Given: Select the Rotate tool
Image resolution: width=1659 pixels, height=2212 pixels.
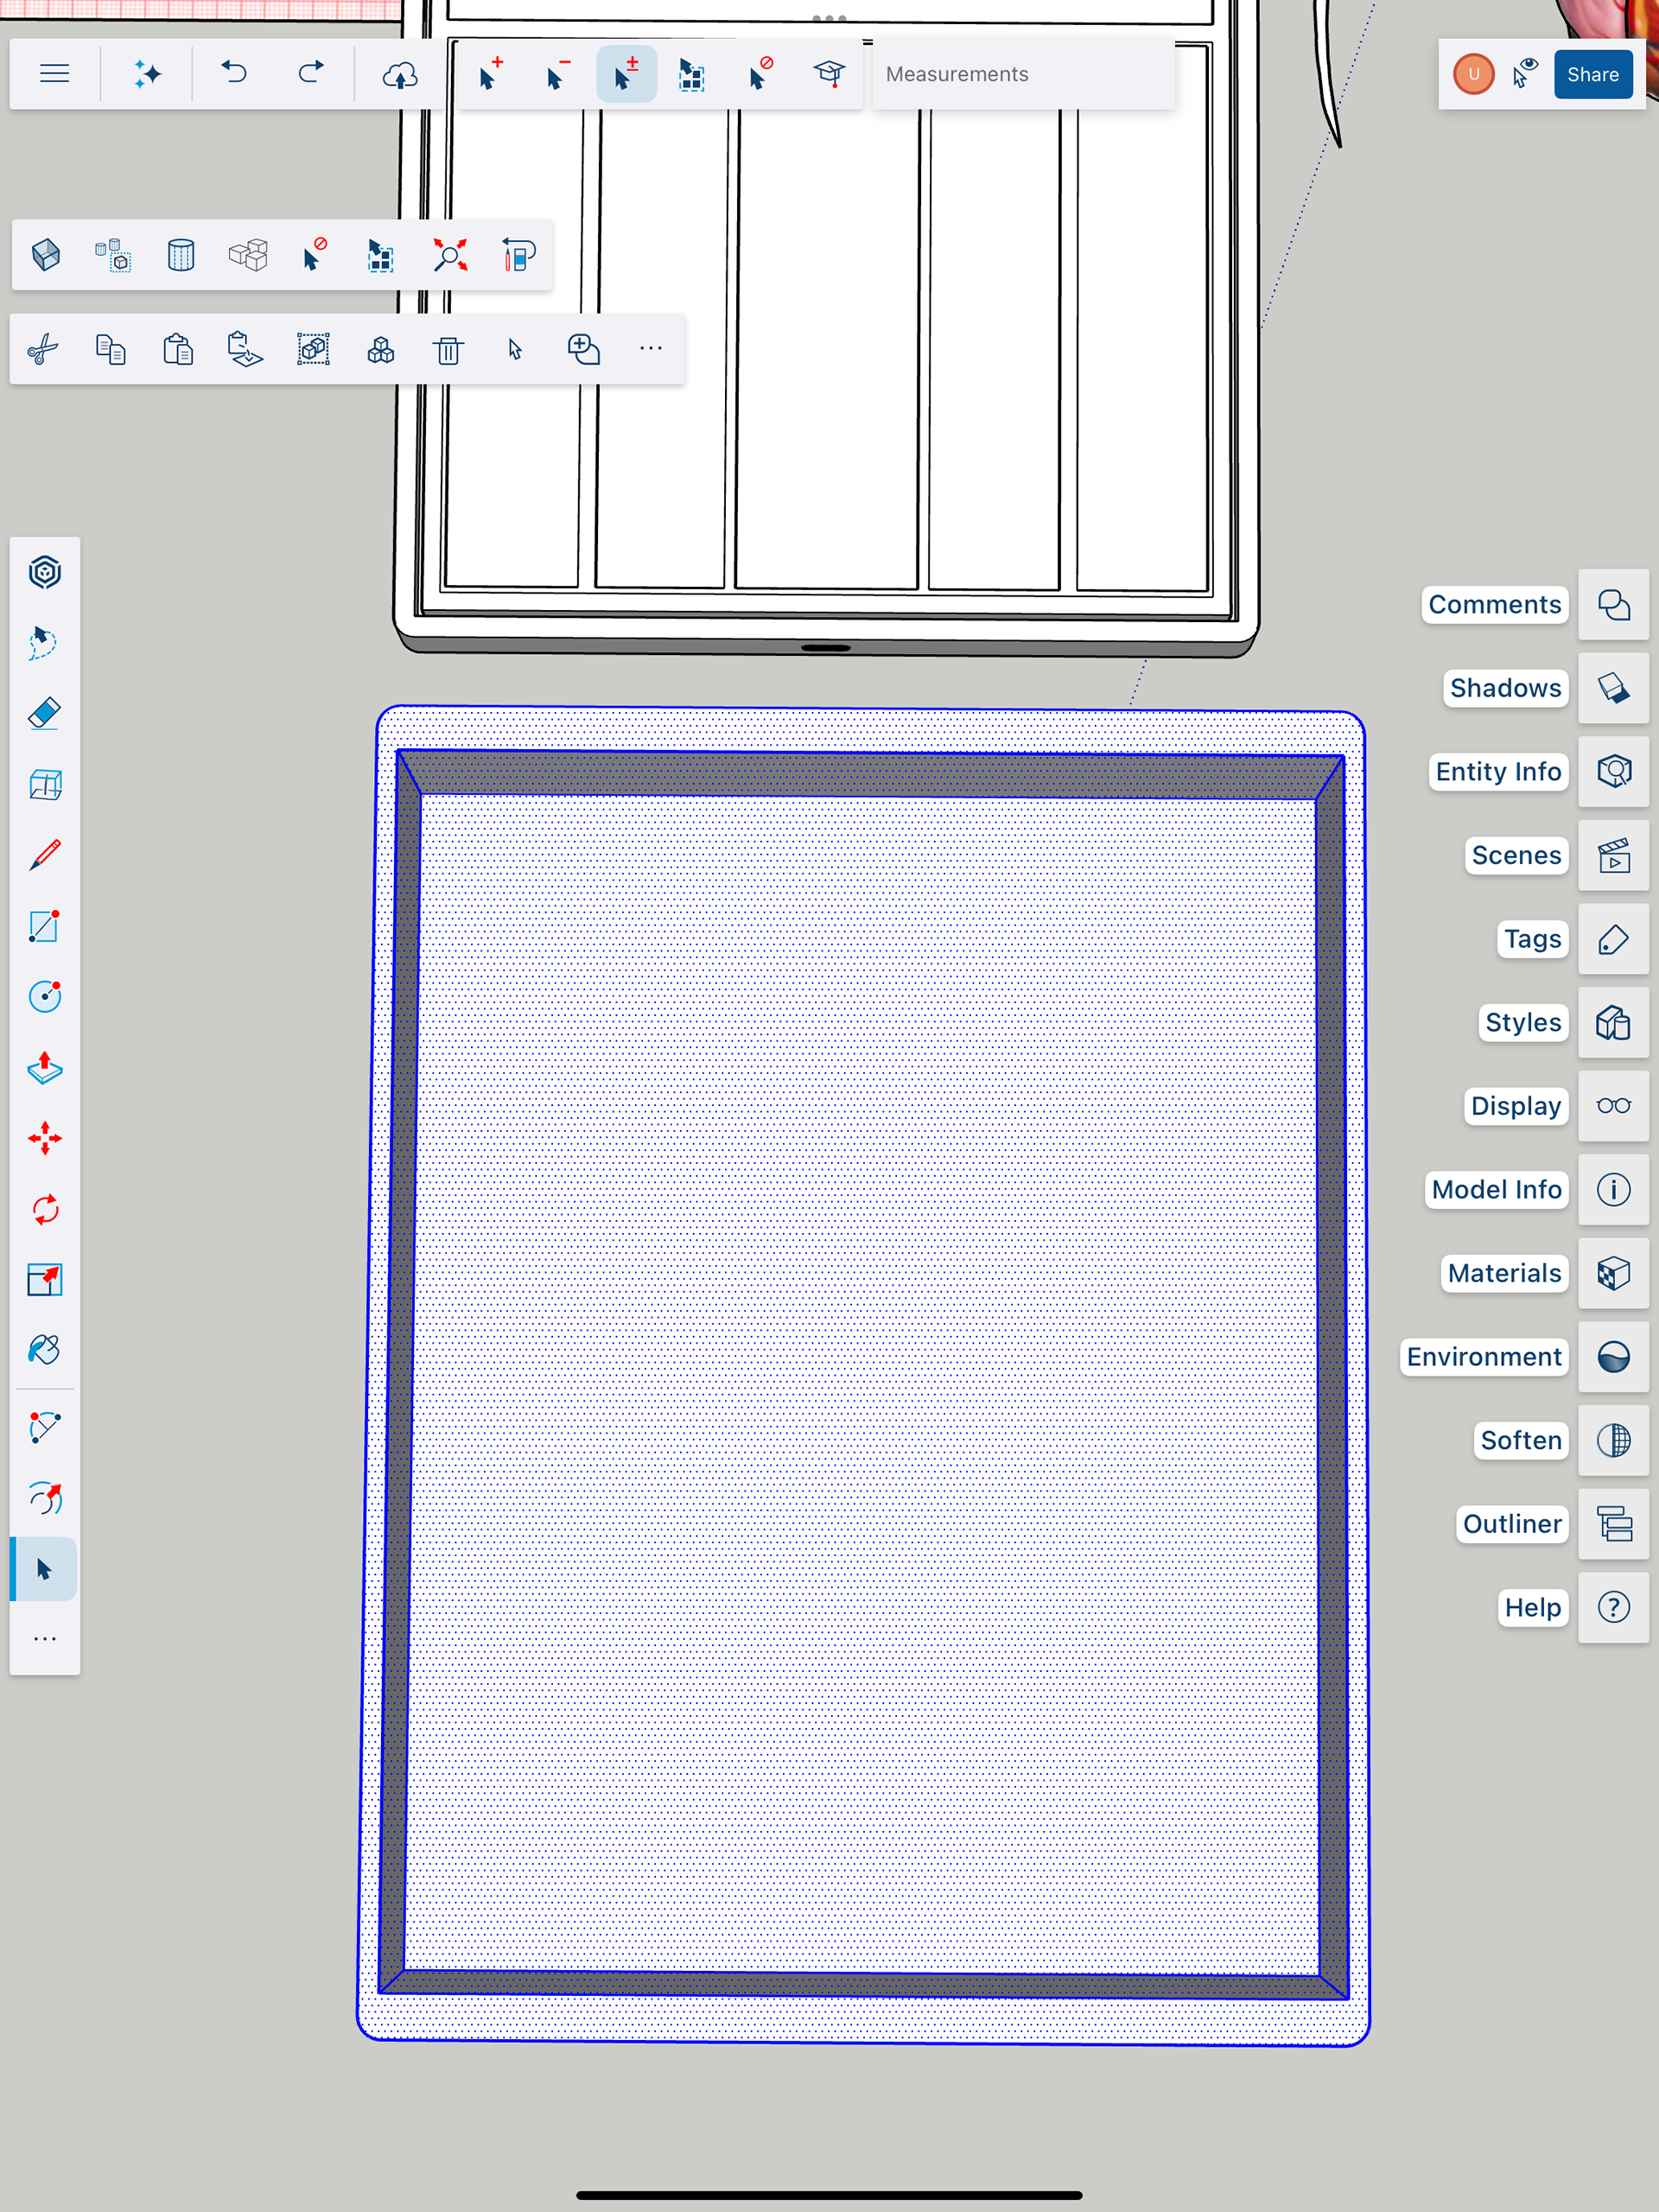Looking at the screenshot, I should point(45,1209).
